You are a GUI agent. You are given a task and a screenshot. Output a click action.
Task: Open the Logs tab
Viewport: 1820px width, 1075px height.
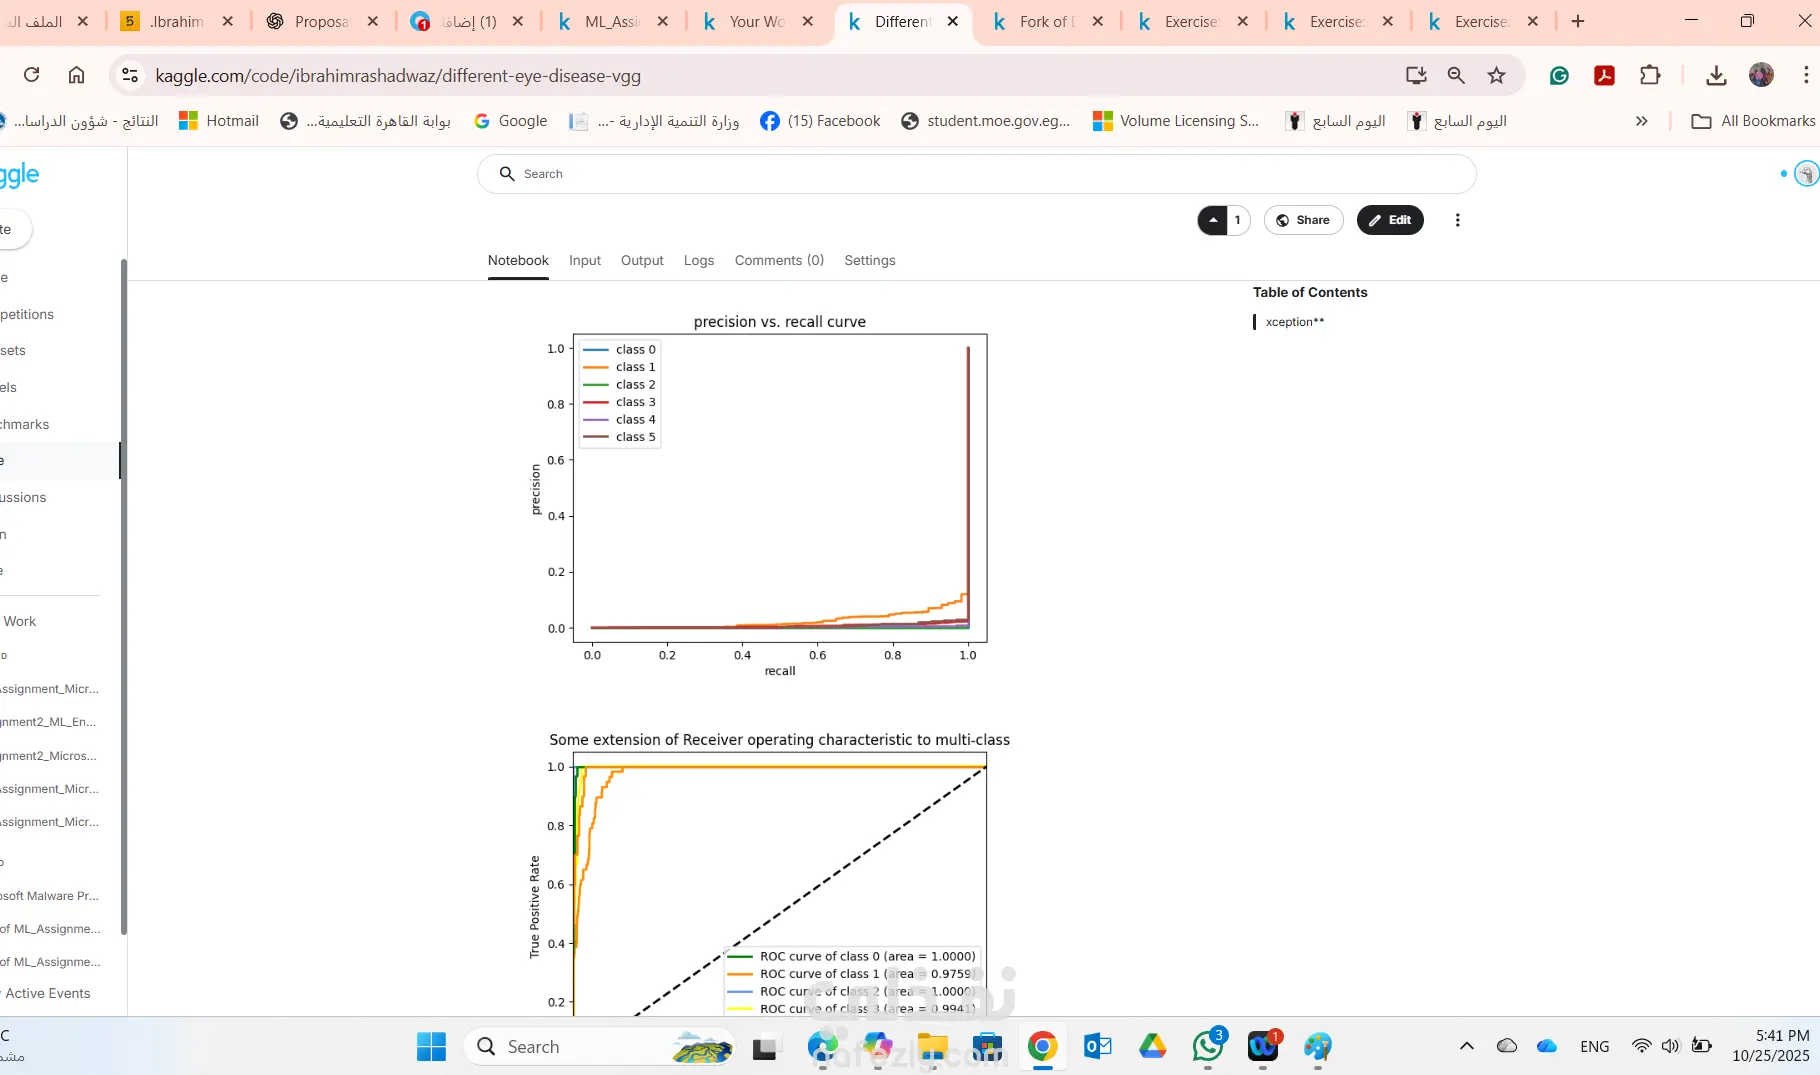699,260
